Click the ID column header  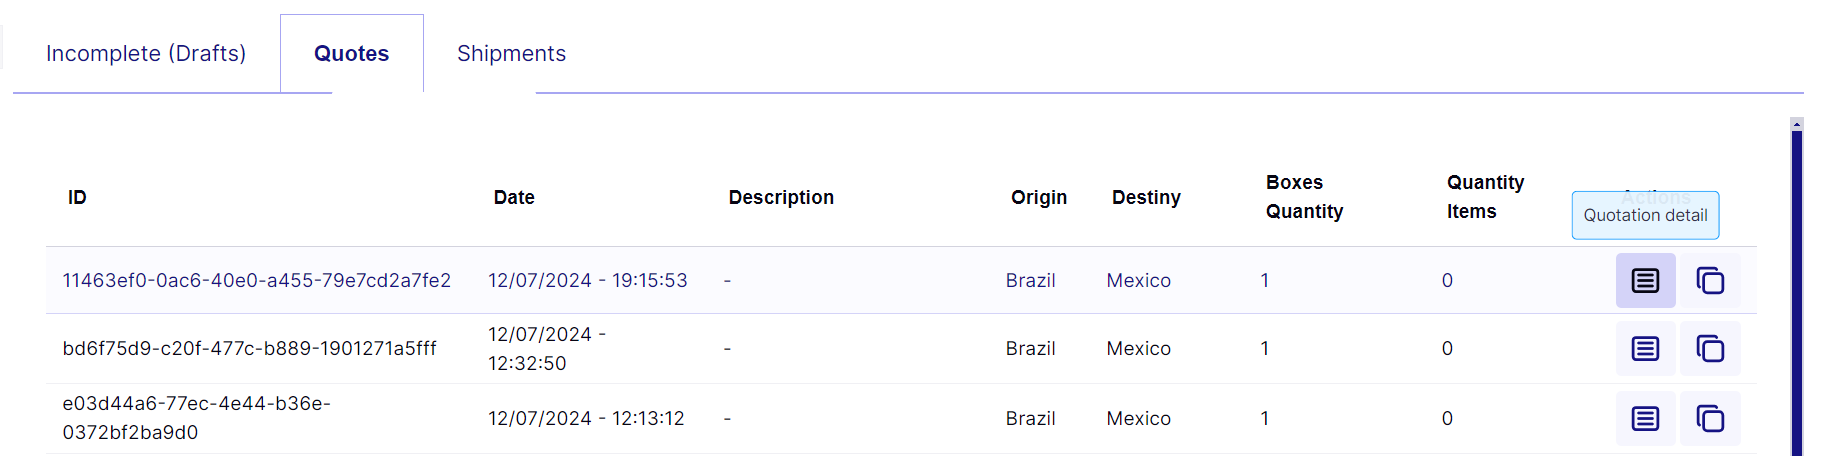point(77,197)
